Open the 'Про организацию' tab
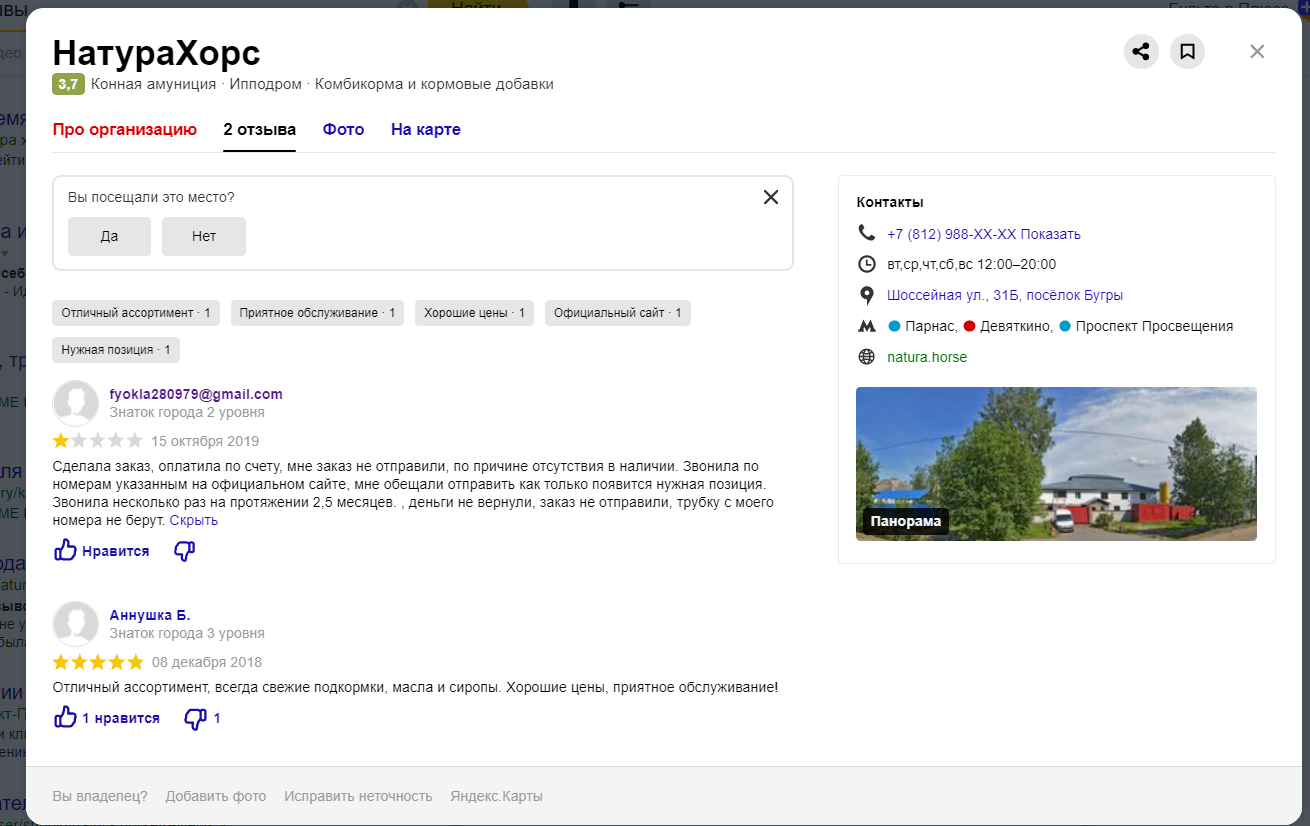1310x826 pixels. (125, 130)
